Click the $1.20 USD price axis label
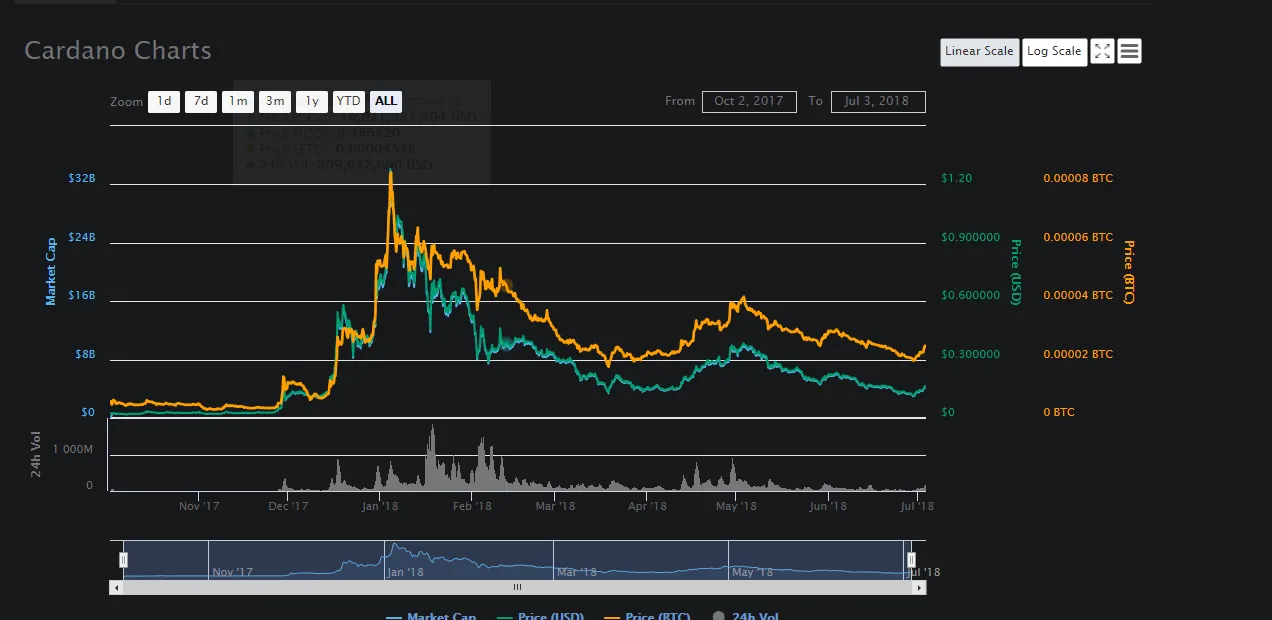 click(x=957, y=178)
